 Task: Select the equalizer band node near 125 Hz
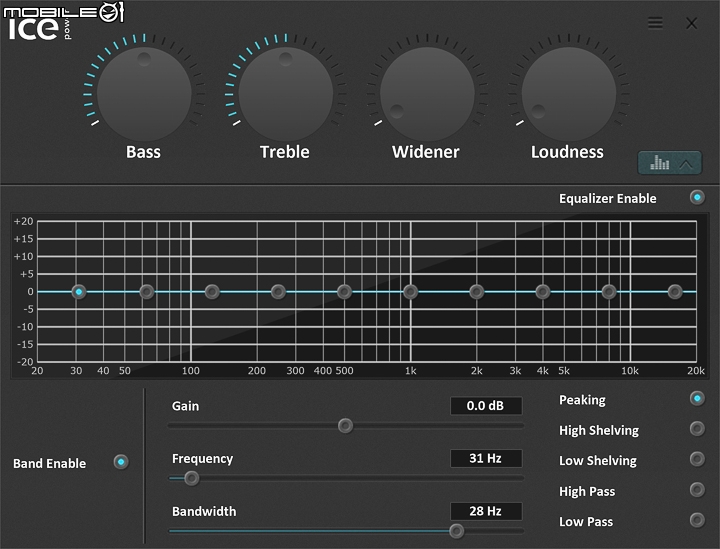coord(212,291)
